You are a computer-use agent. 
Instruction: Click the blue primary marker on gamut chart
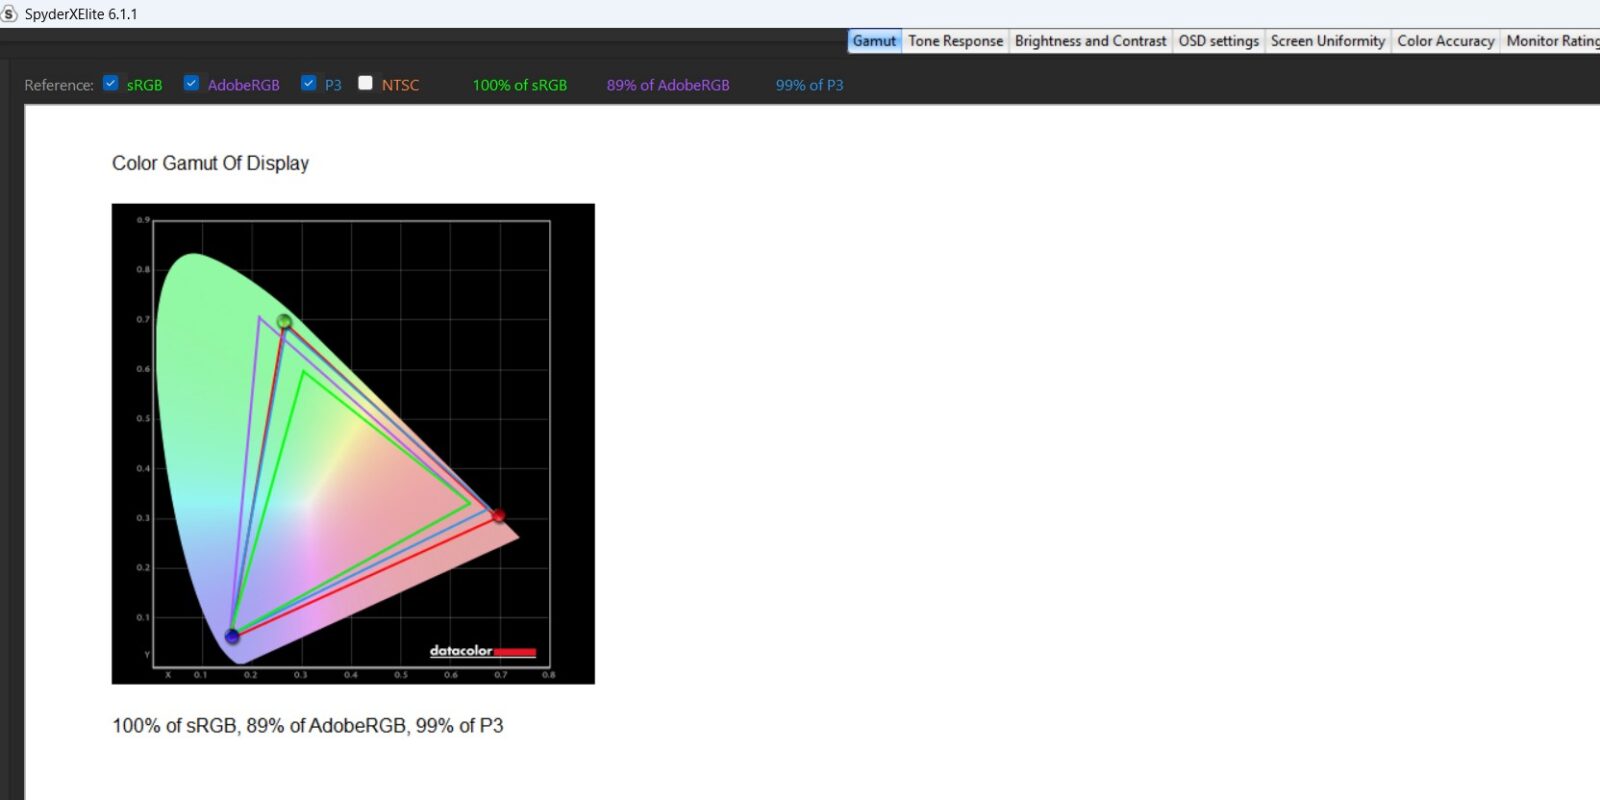point(232,636)
